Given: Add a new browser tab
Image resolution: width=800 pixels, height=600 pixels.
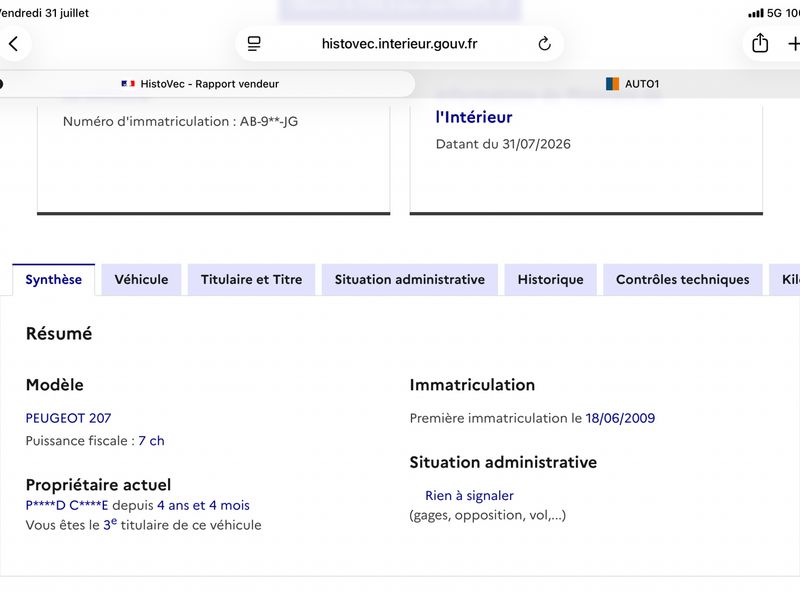Looking at the screenshot, I should [x=793, y=44].
